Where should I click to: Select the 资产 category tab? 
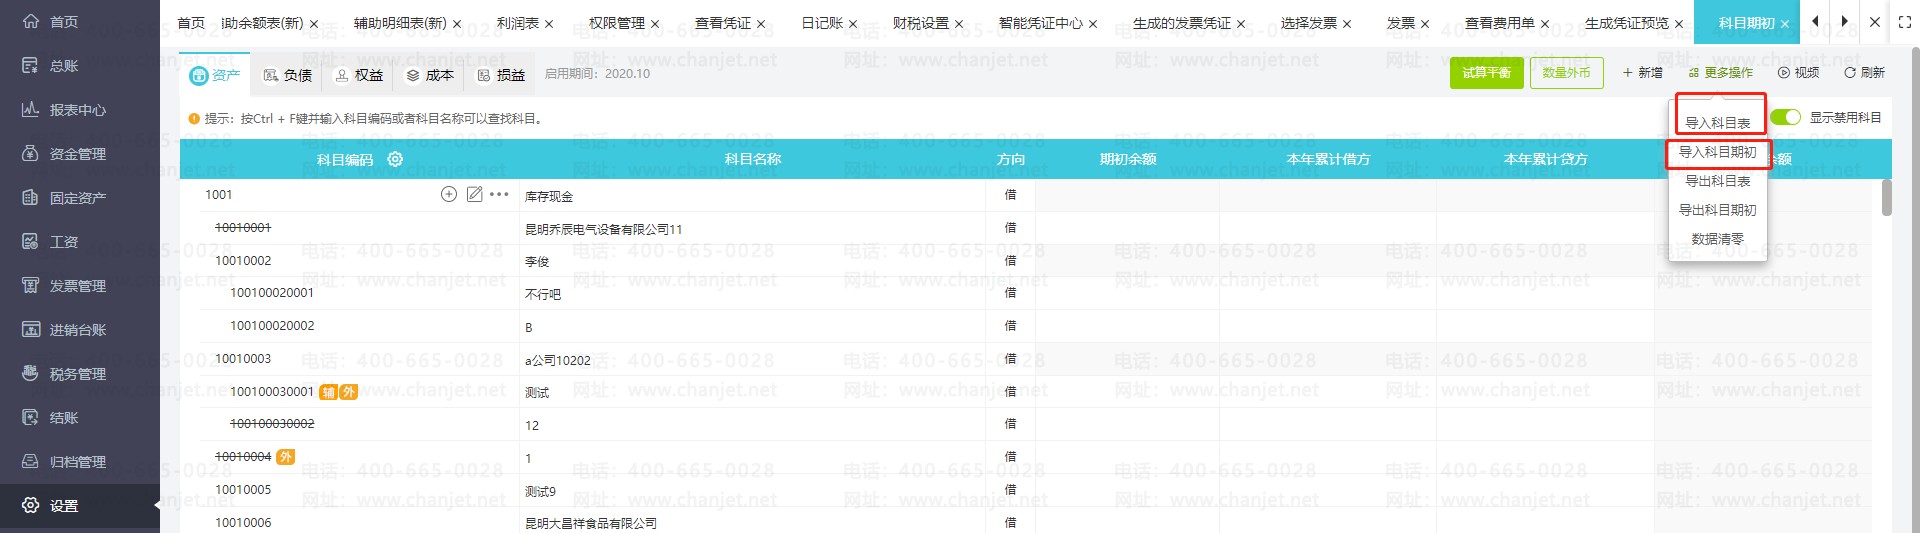click(x=215, y=75)
